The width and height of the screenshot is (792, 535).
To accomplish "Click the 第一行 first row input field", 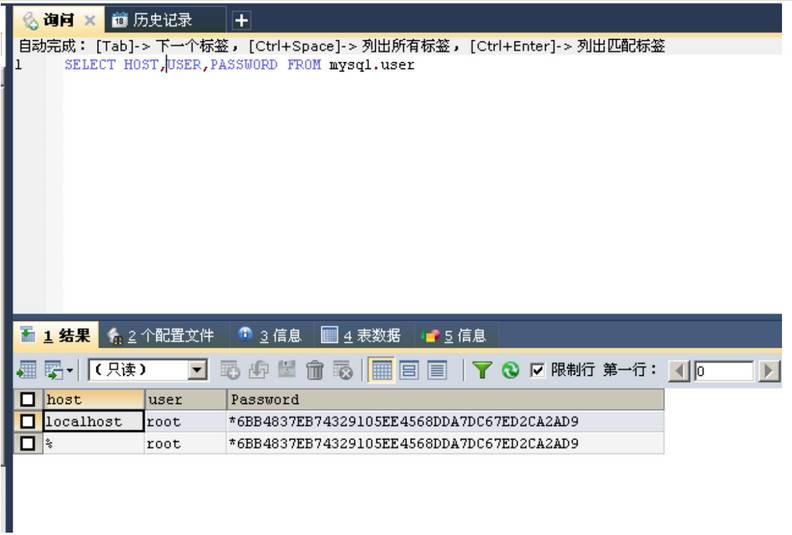I will (x=724, y=371).
